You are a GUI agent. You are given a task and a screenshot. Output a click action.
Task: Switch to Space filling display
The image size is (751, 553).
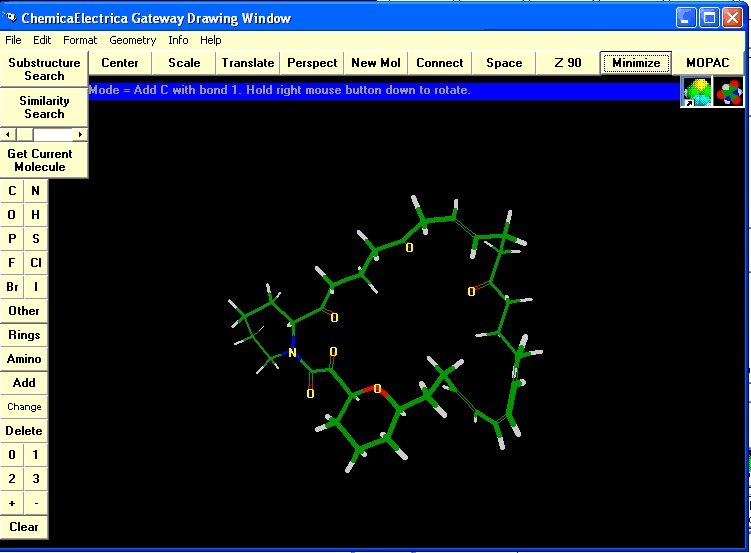504,63
